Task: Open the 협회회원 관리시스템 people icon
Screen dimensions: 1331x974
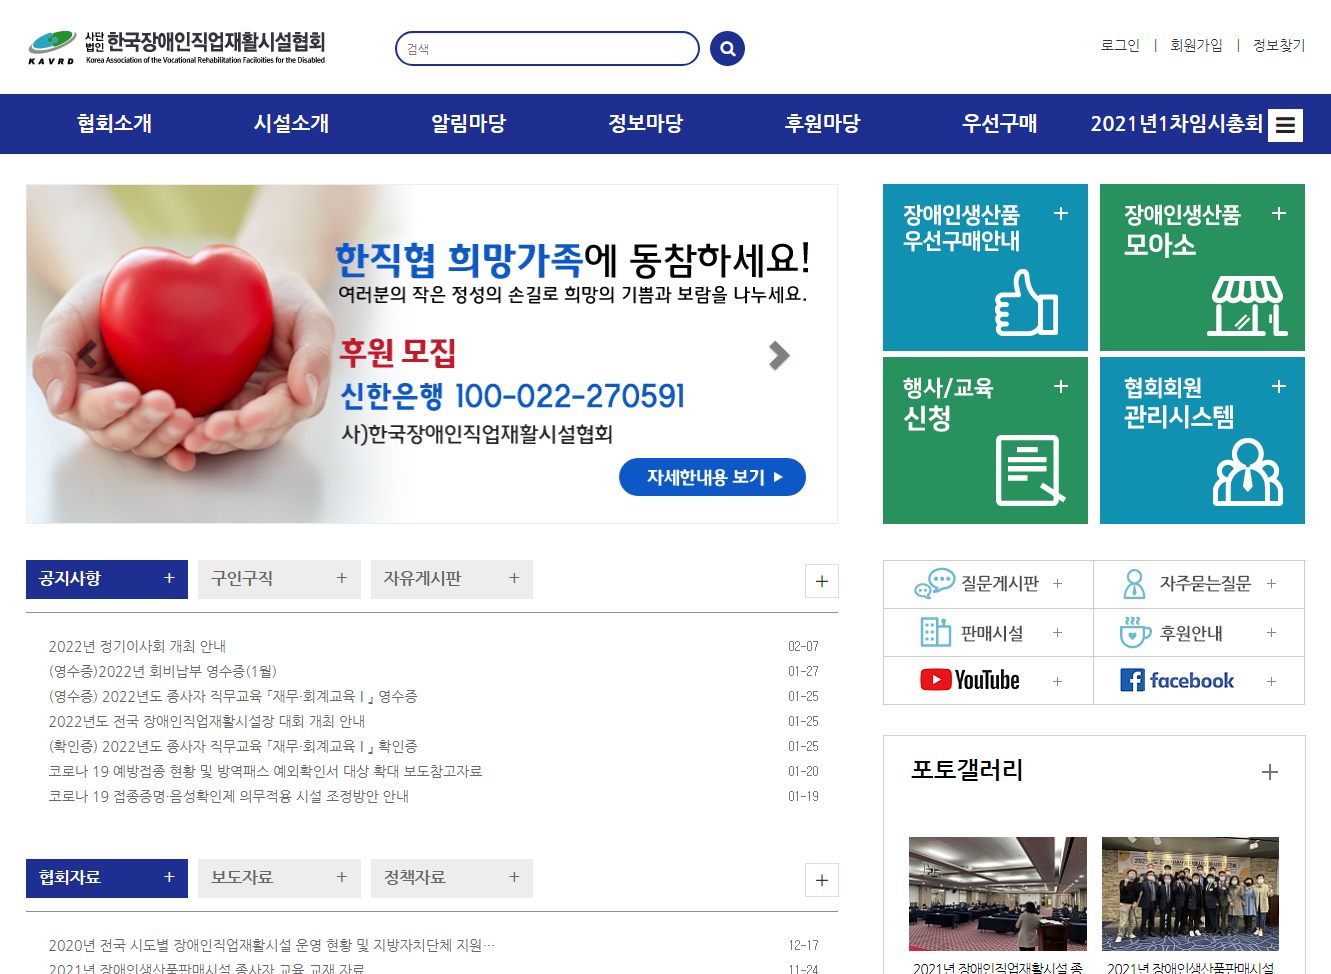Action: pyautogui.click(x=1246, y=471)
